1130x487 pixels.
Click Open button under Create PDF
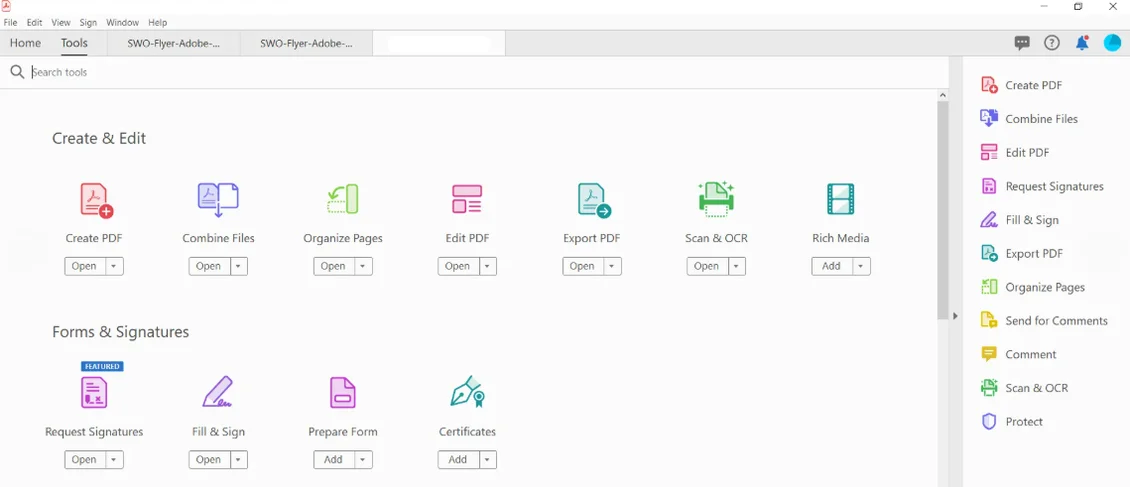(x=84, y=266)
